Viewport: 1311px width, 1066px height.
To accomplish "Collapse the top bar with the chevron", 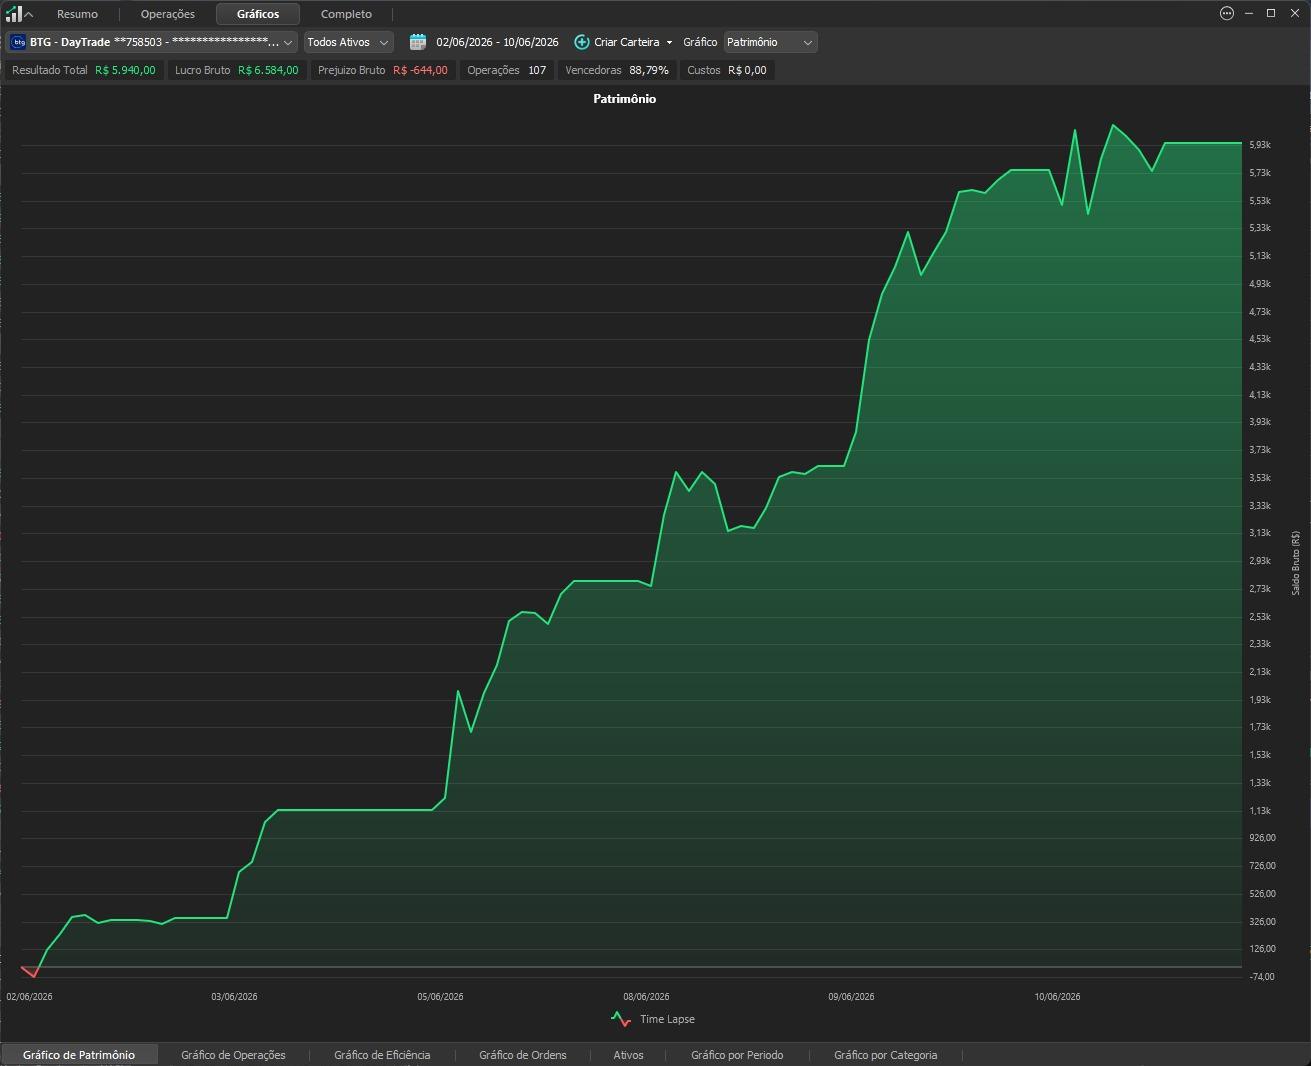I will [x=30, y=14].
